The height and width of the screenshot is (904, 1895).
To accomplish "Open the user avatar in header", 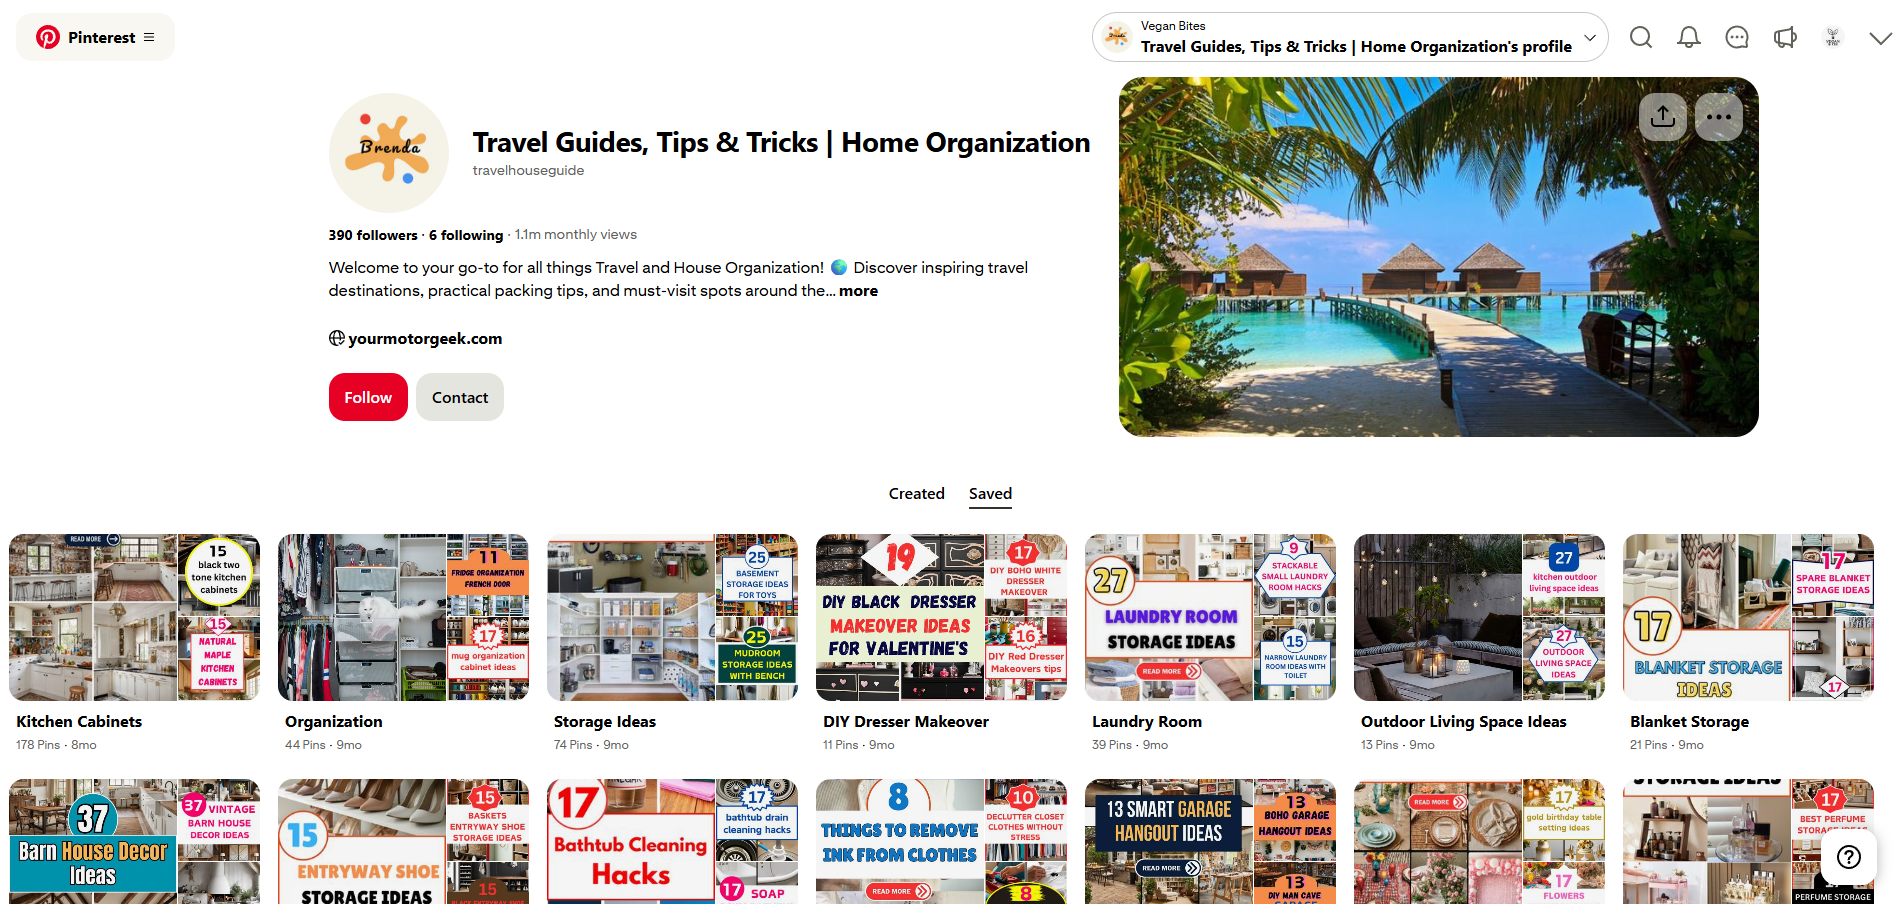I will [x=1833, y=37].
